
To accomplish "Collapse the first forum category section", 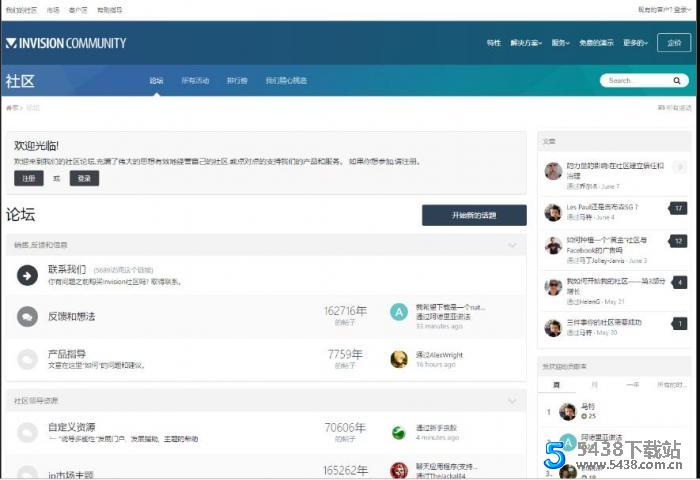I will click(512, 245).
